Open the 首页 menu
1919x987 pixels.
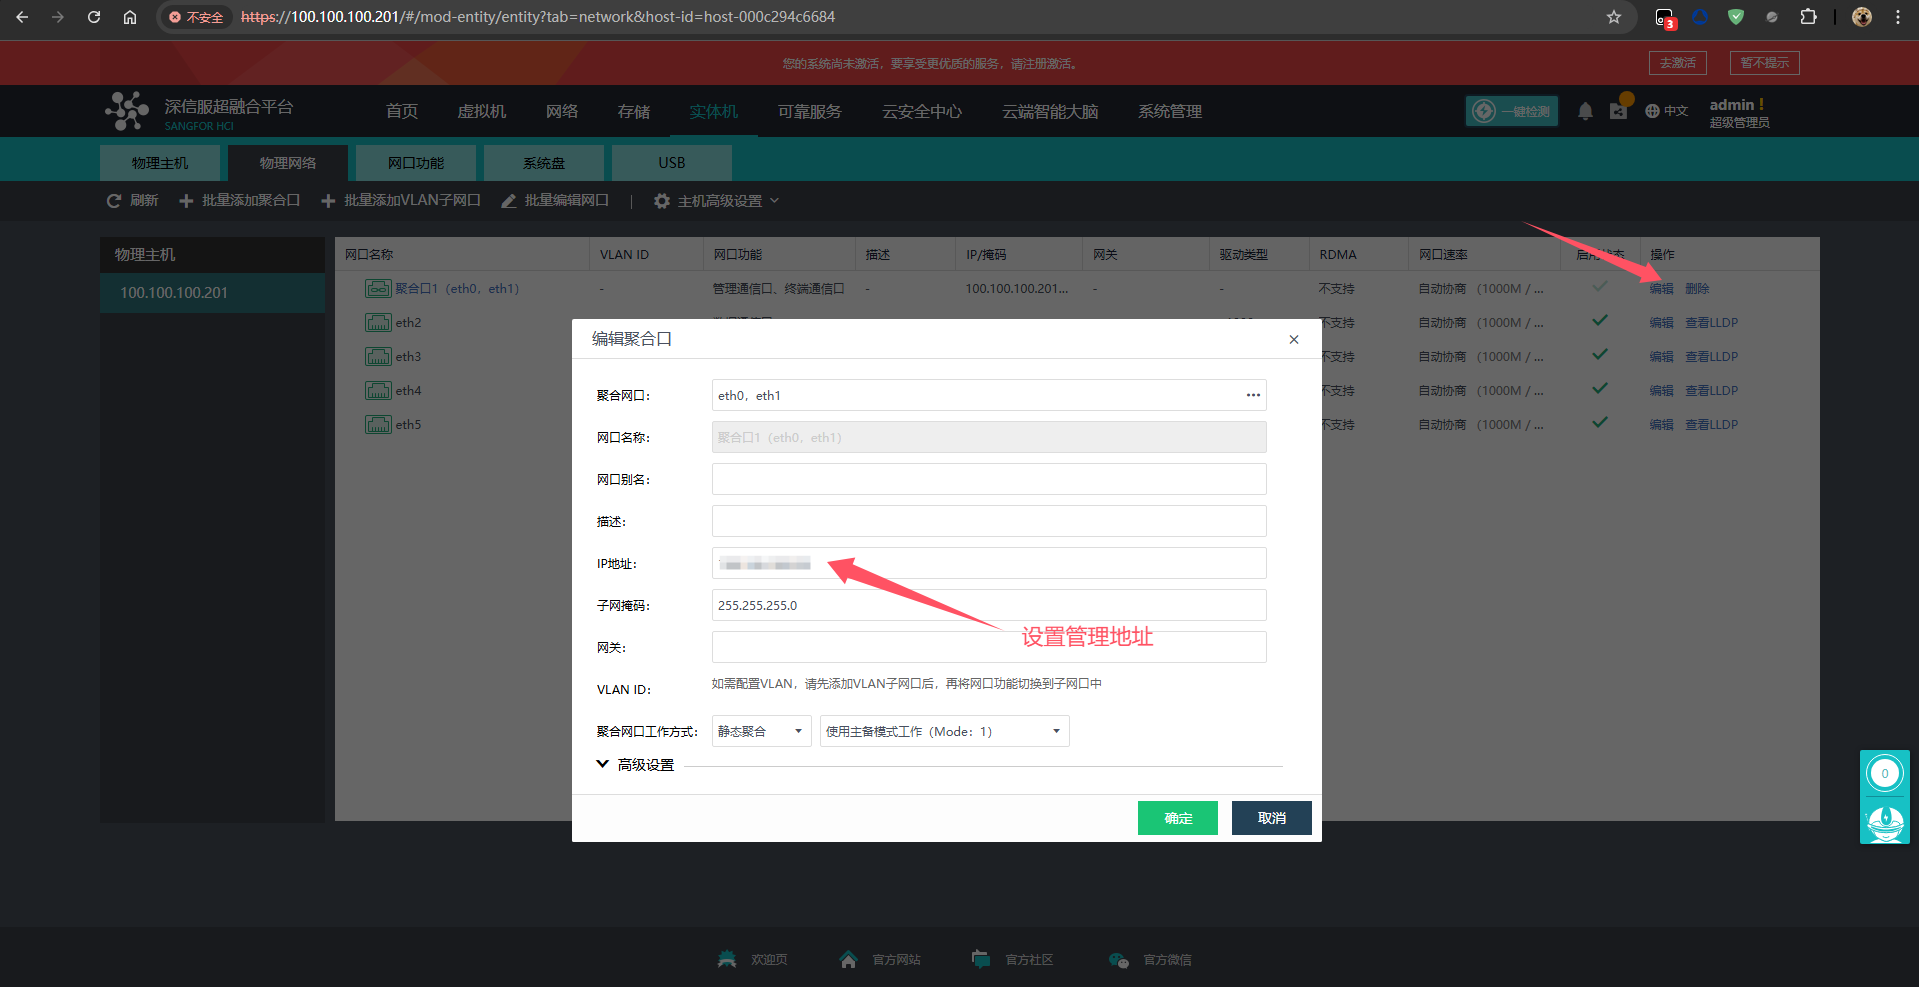[x=402, y=111]
